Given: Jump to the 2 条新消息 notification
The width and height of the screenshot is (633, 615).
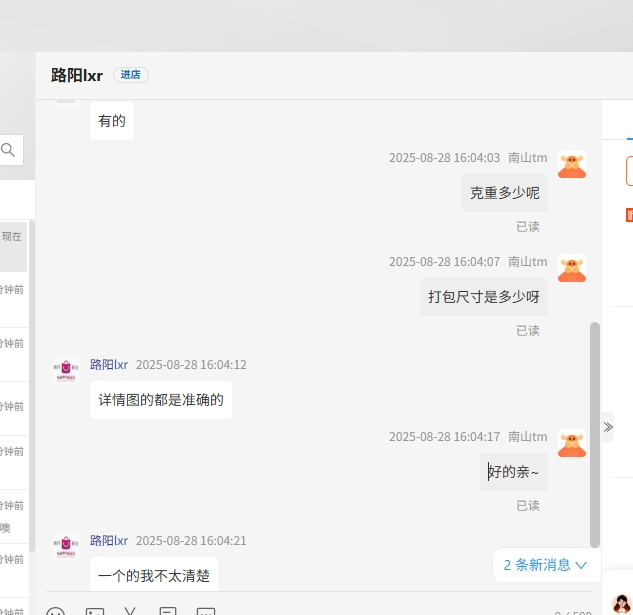Looking at the screenshot, I should (x=545, y=565).
